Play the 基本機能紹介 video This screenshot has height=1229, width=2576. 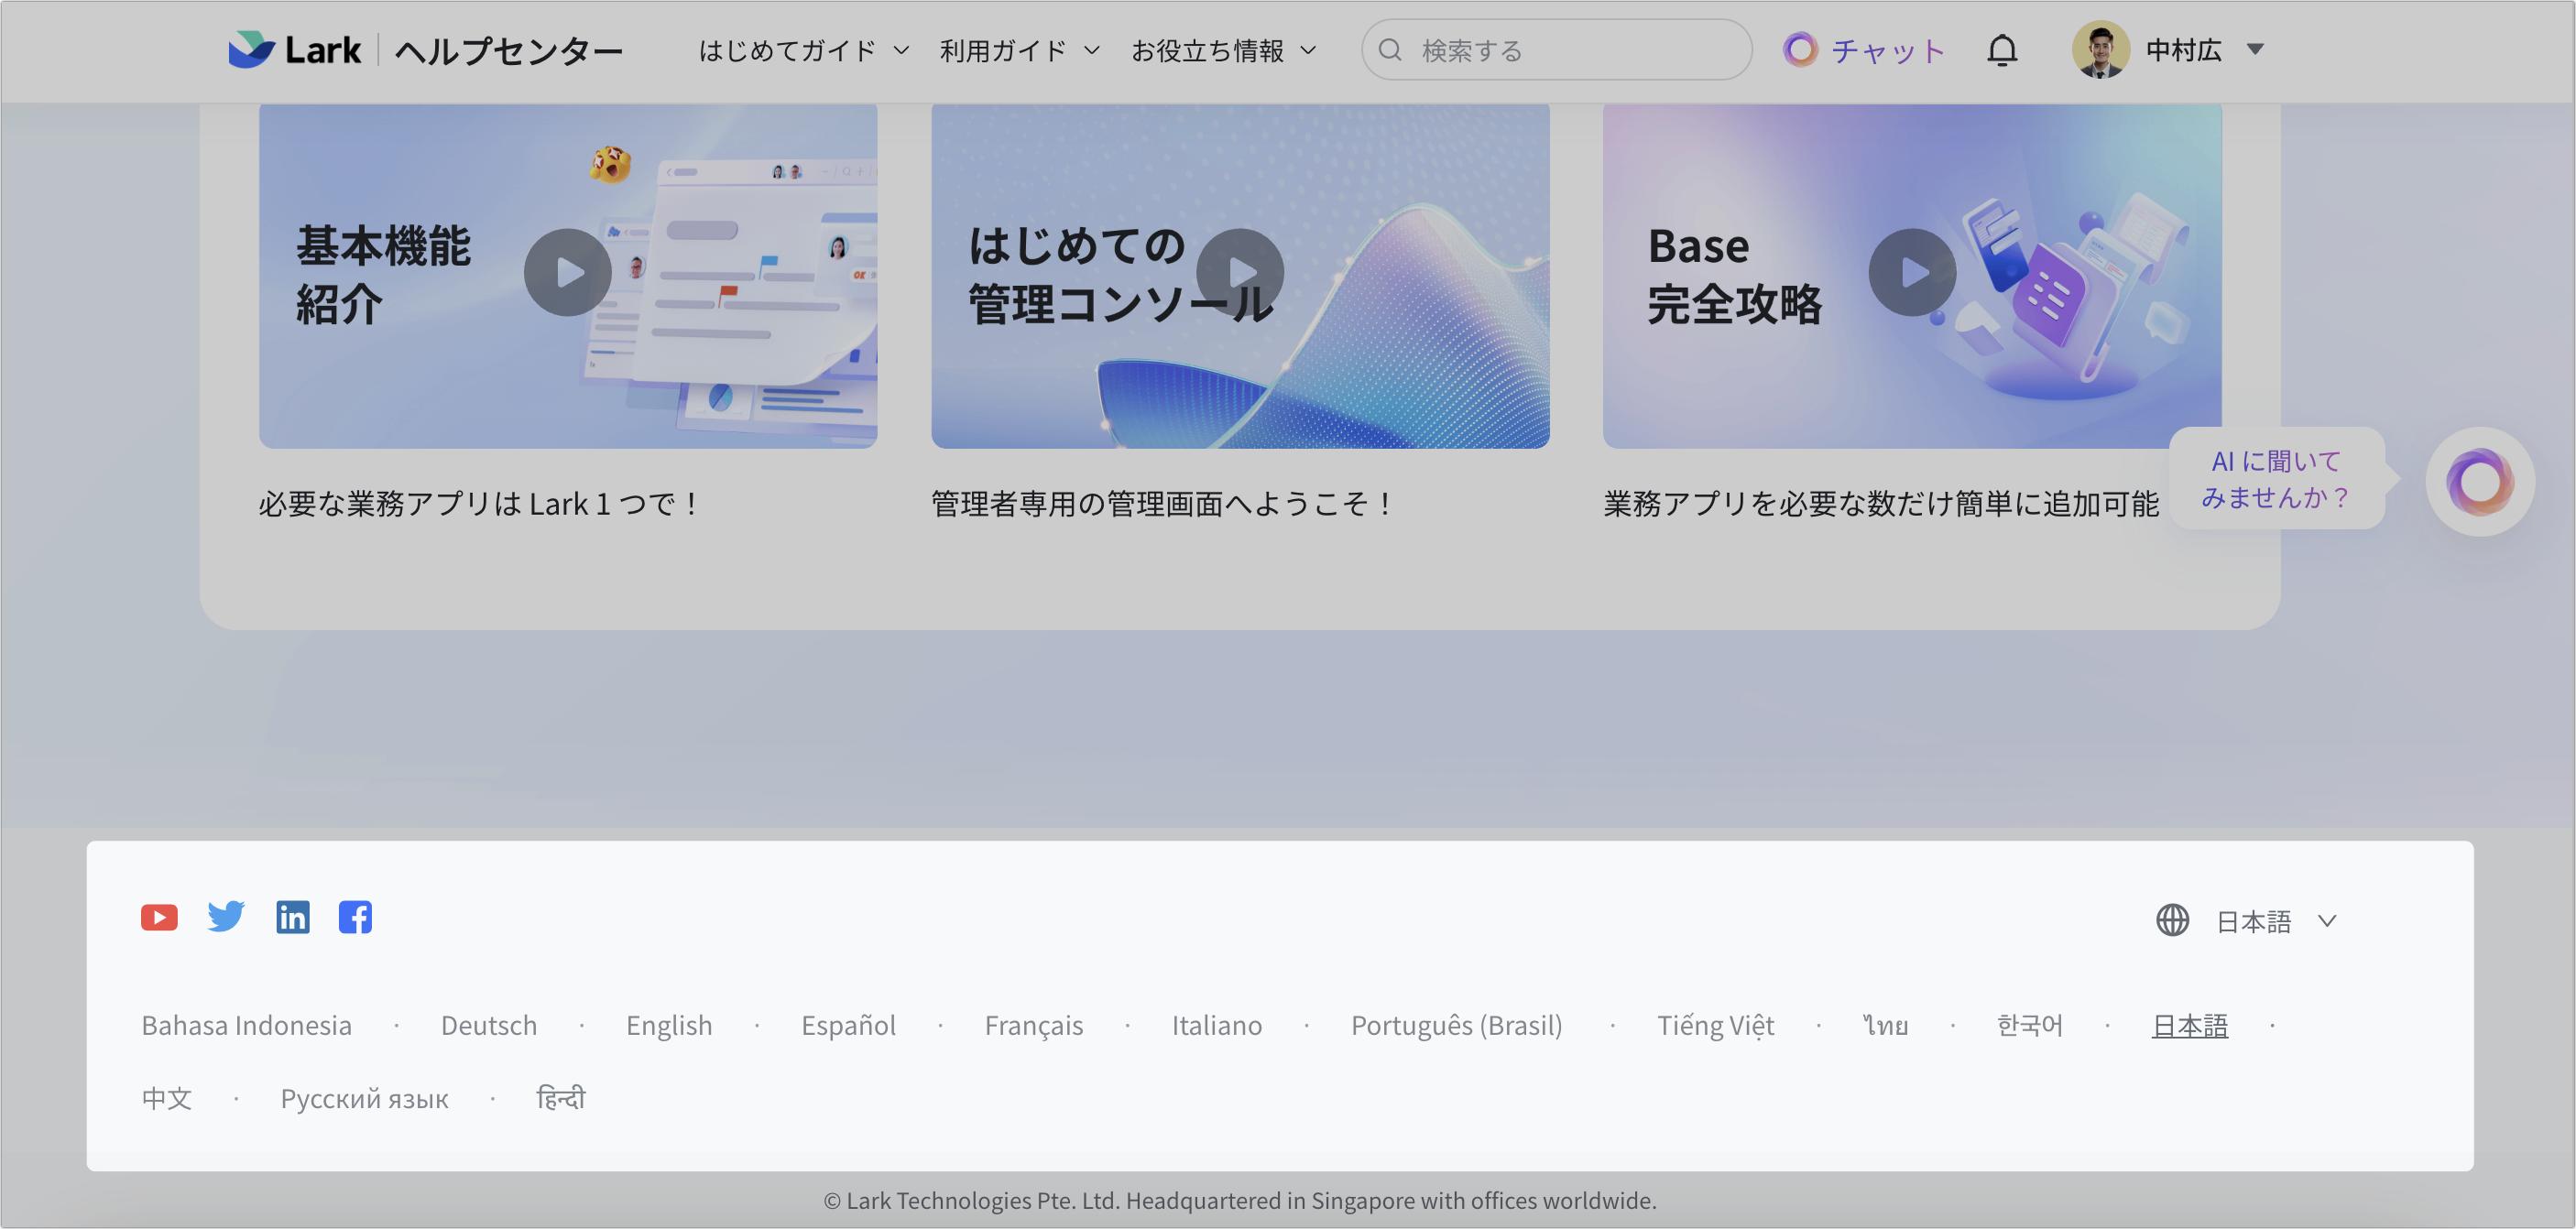(568, 272)
